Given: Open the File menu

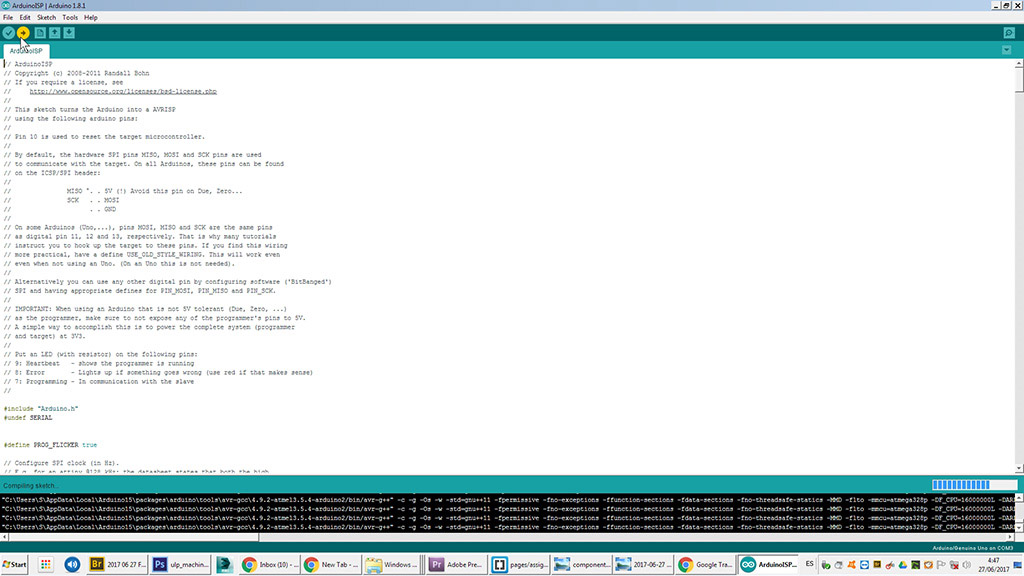Looking at the screenshot, I should tap(8, 18).
